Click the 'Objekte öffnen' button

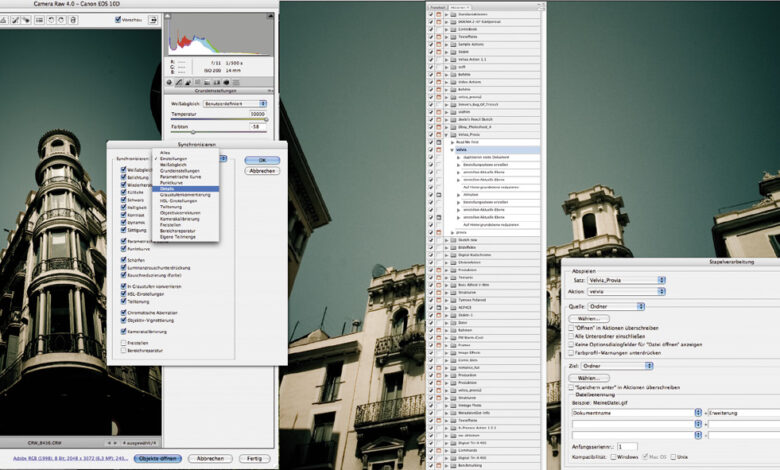(x=159, y=458)
